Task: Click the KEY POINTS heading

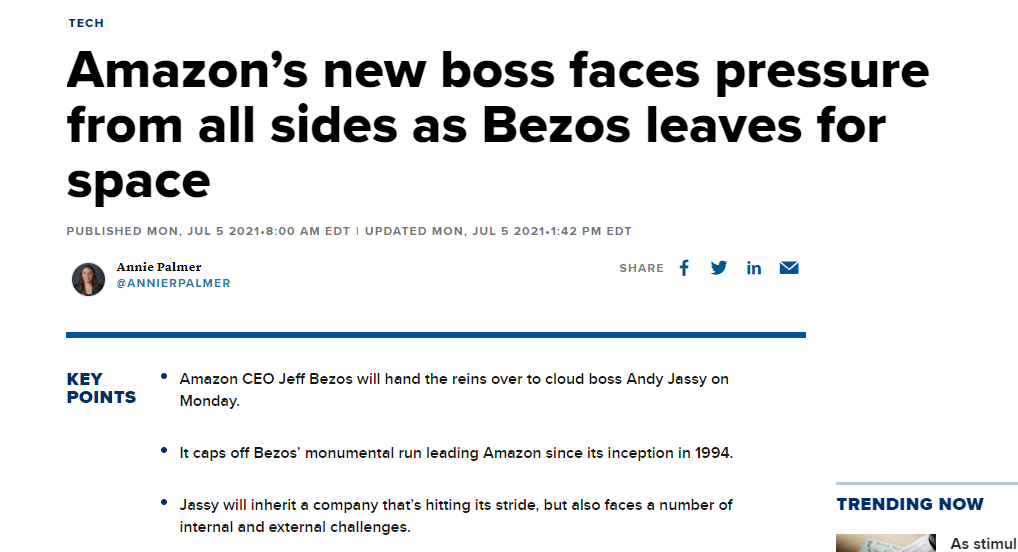Action: click(x=101, y=388)
